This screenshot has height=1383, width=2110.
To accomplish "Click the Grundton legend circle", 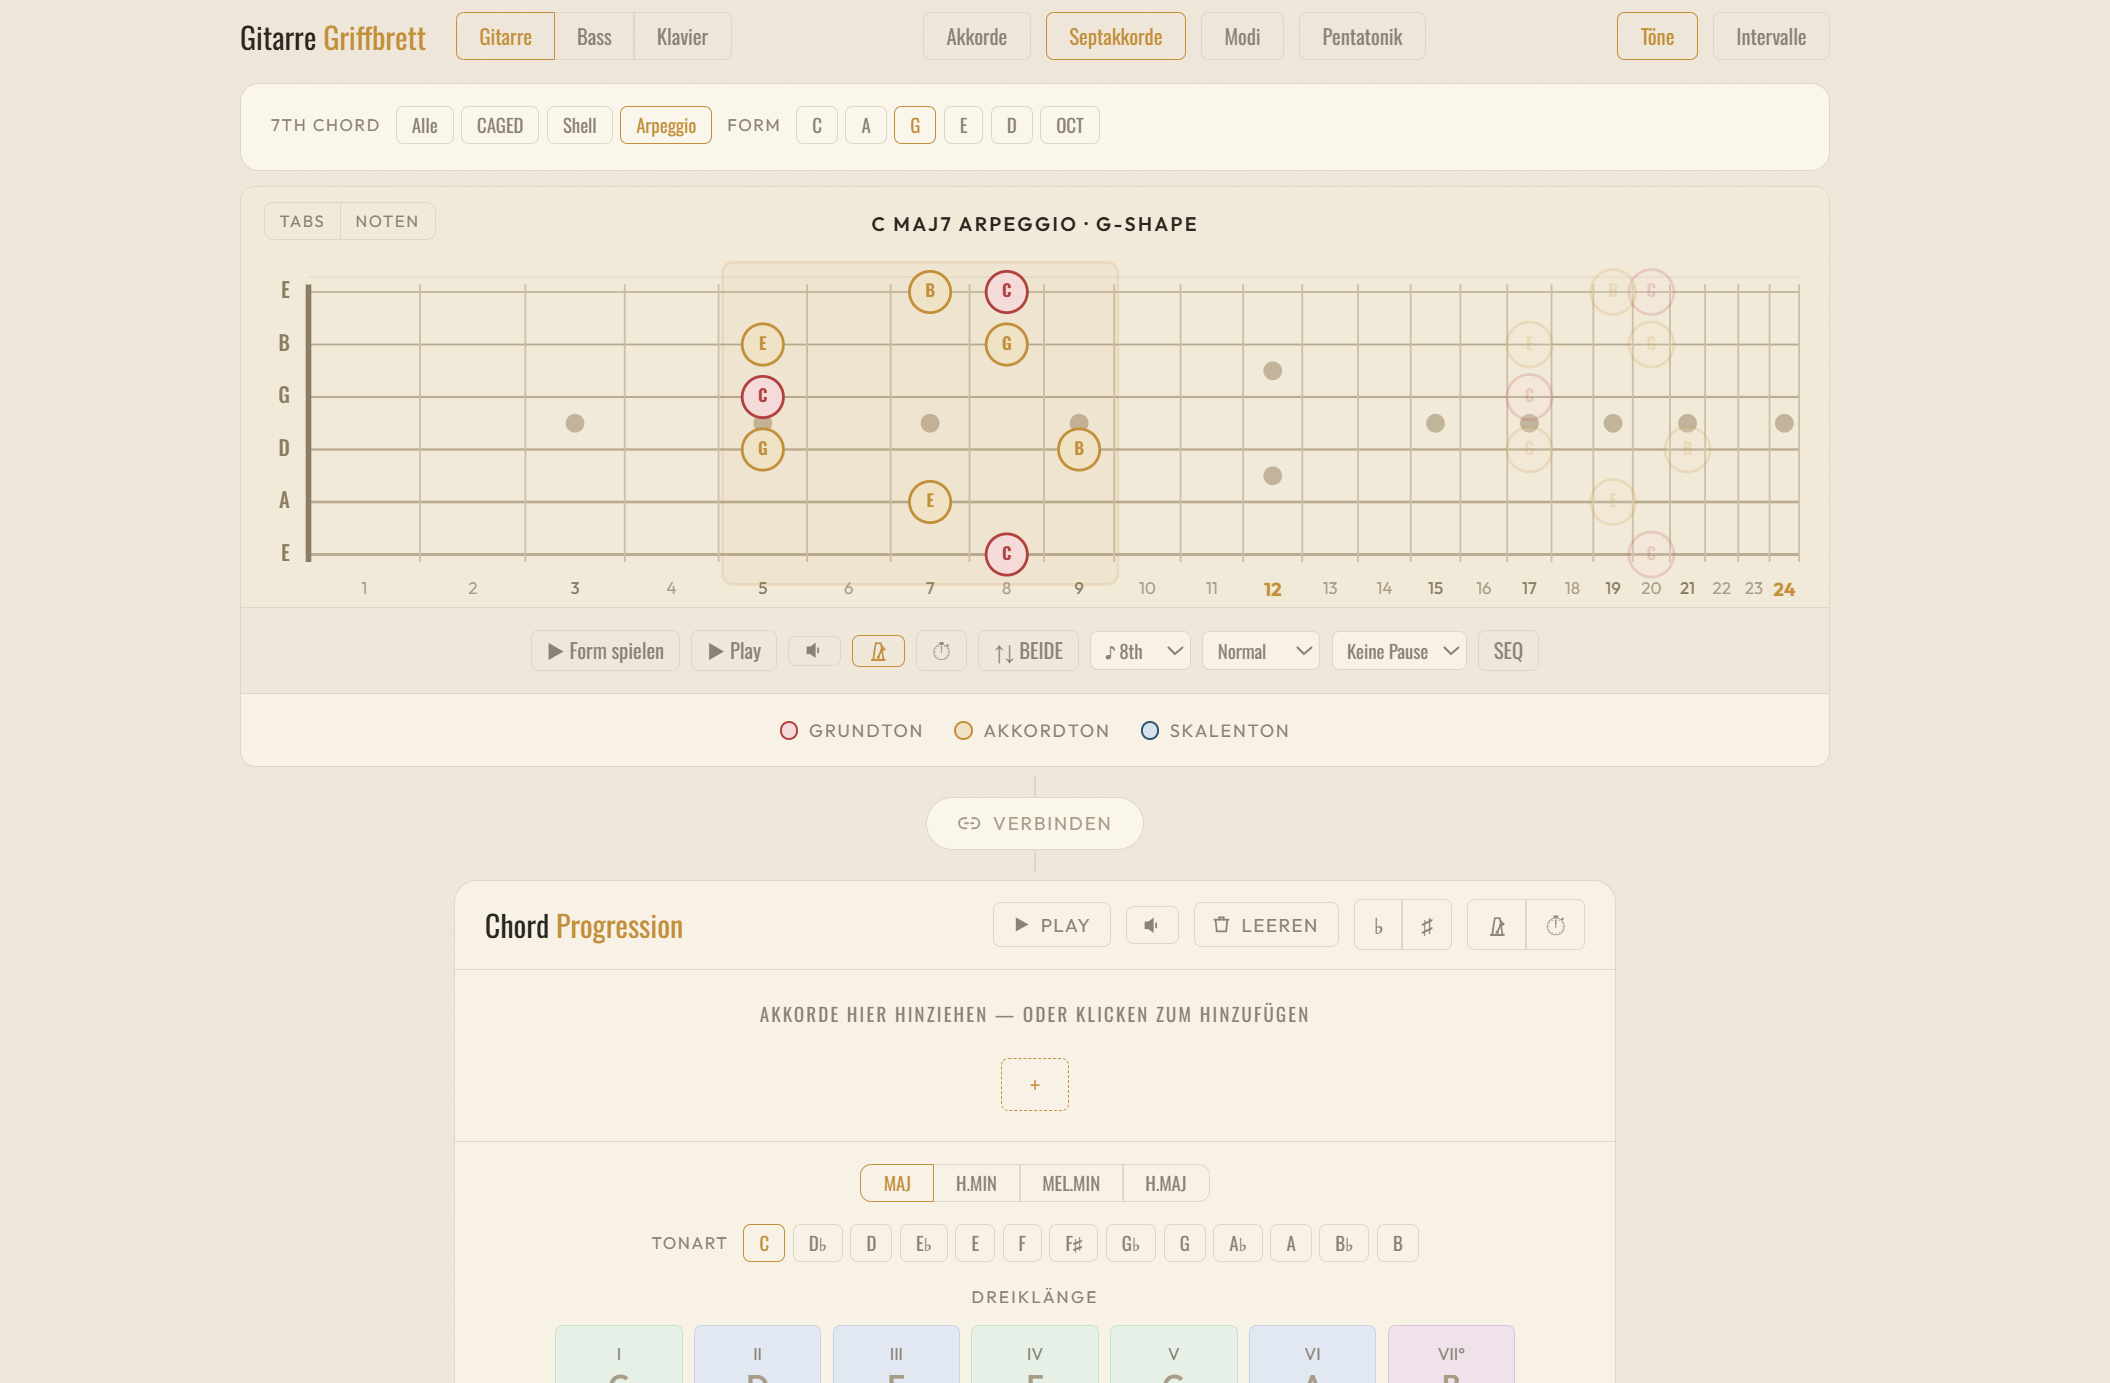I will (x=789, y=731).
